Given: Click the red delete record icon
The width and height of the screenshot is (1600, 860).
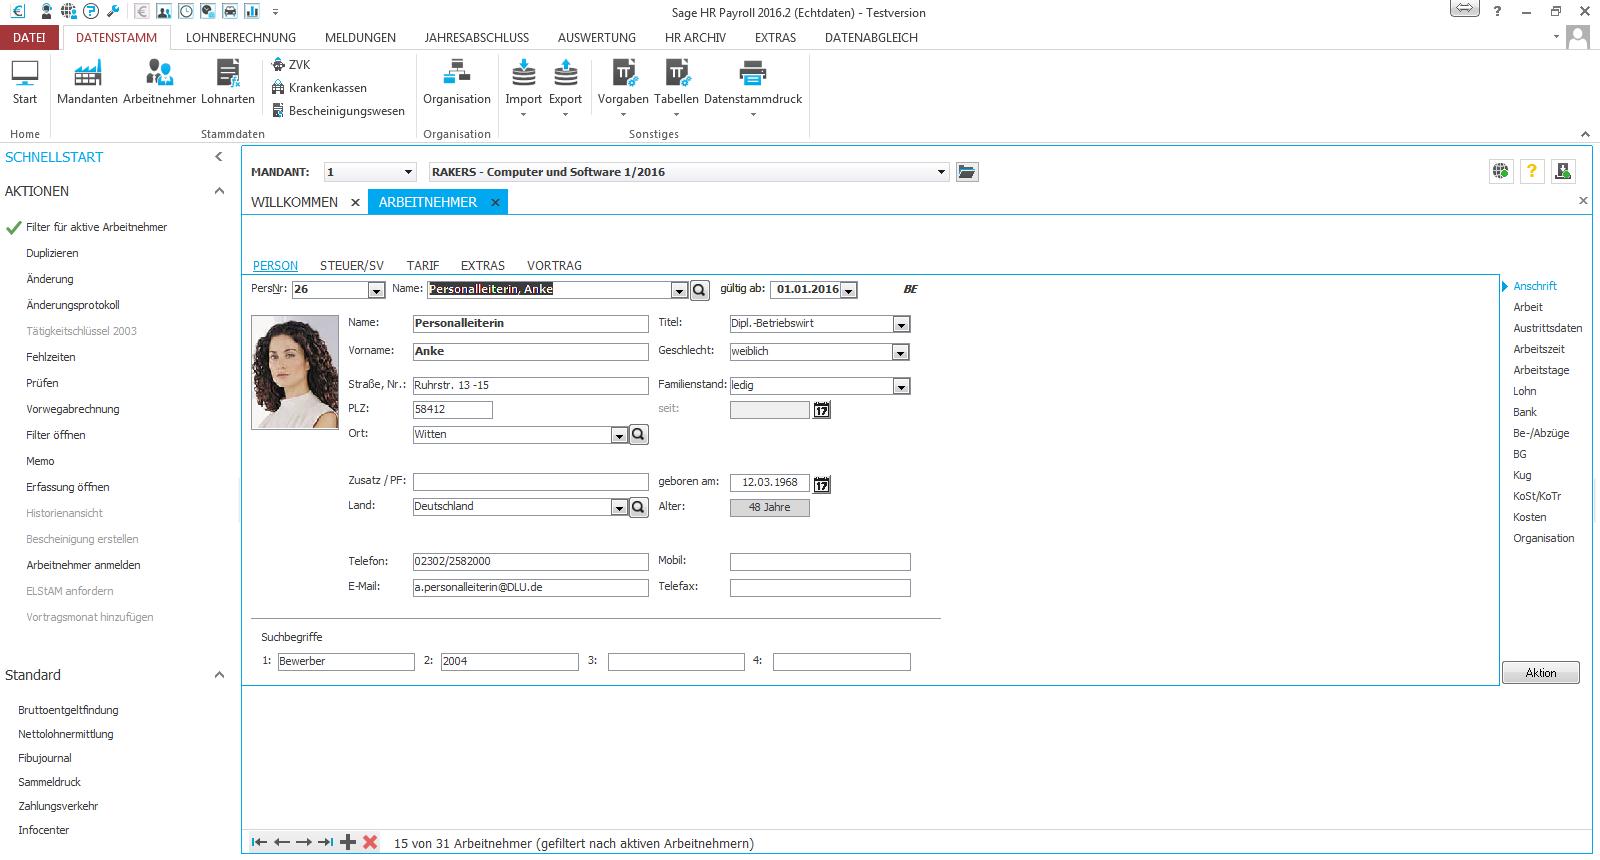Looking at the screenshot, I should pyautogui.click(x=370, y=842).
